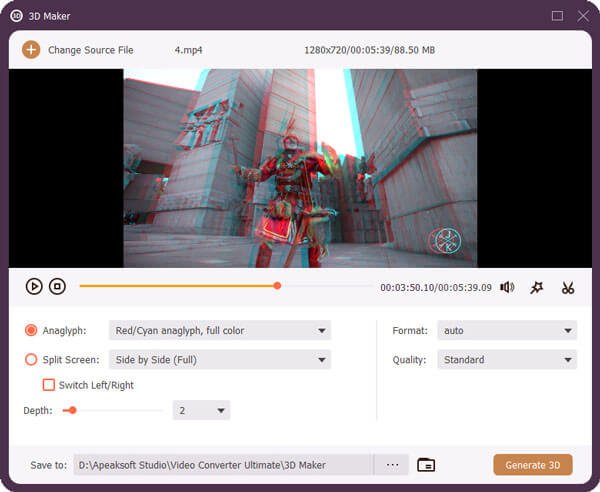
Task: Click the Generate 3D button
Action: pos(533,465)
